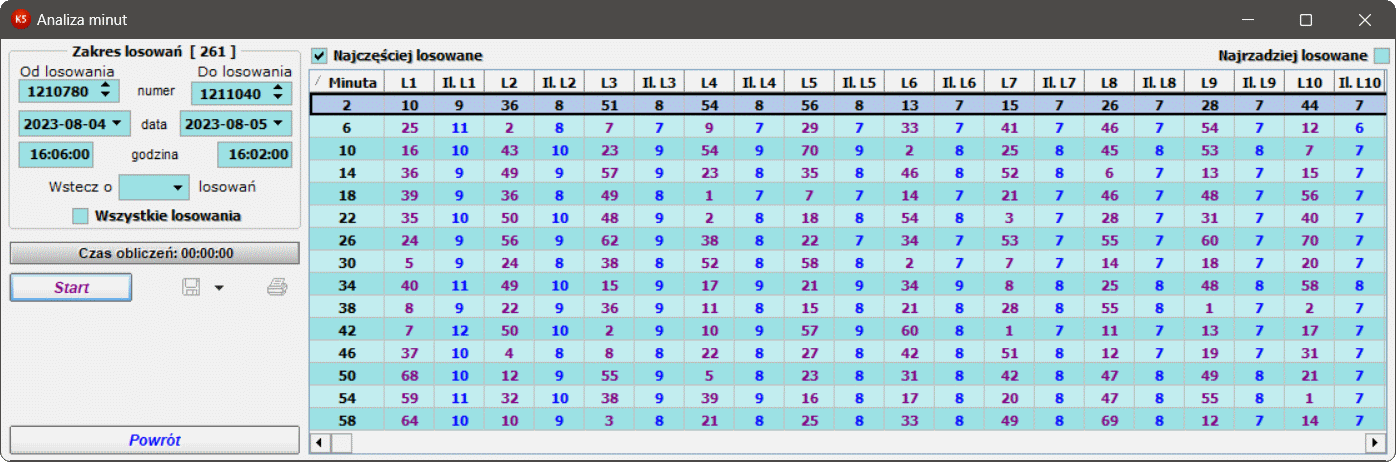The image size is (1396, 462).
Task: Click the L3 column header
Action: 609,82
